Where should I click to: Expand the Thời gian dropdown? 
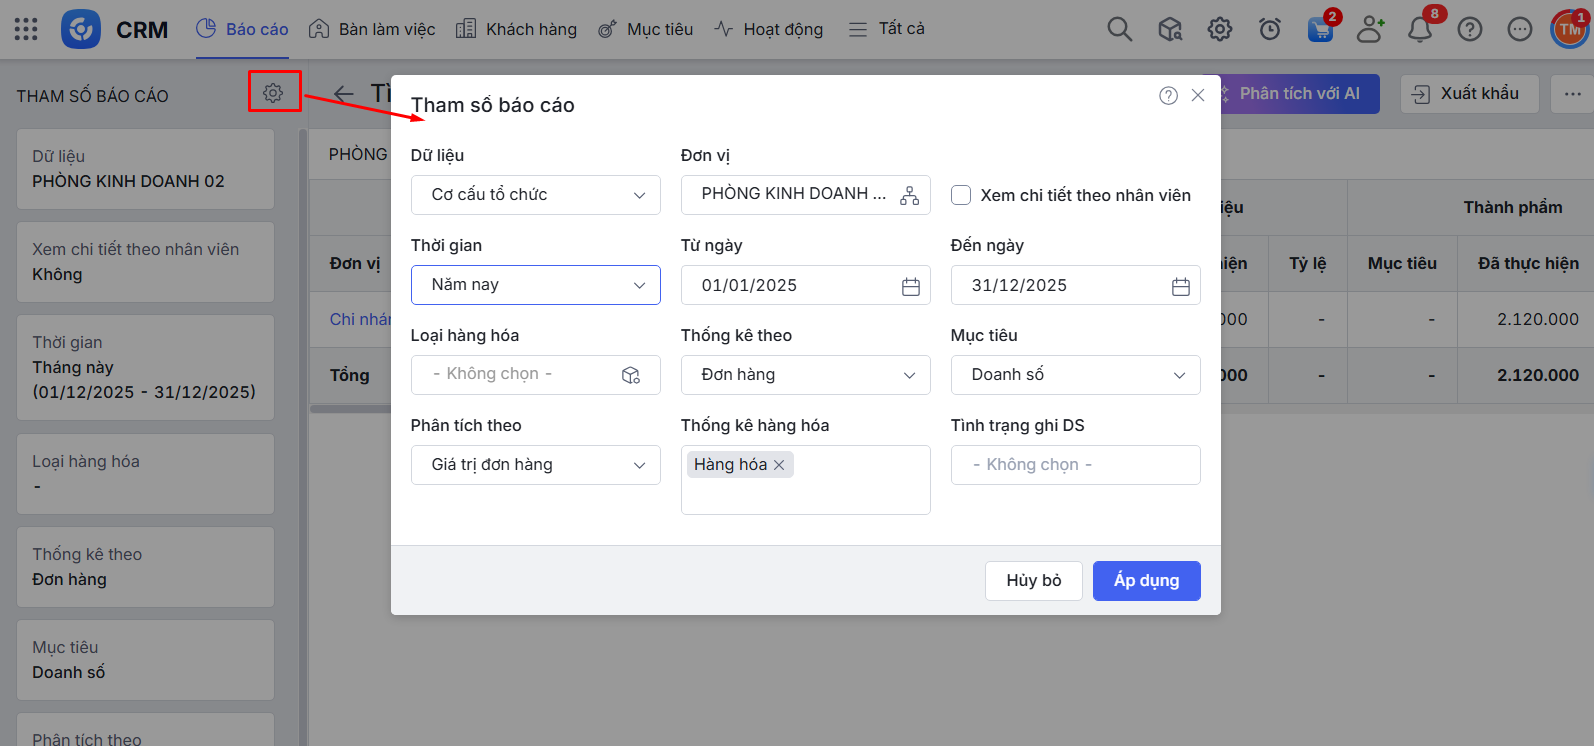535,285
